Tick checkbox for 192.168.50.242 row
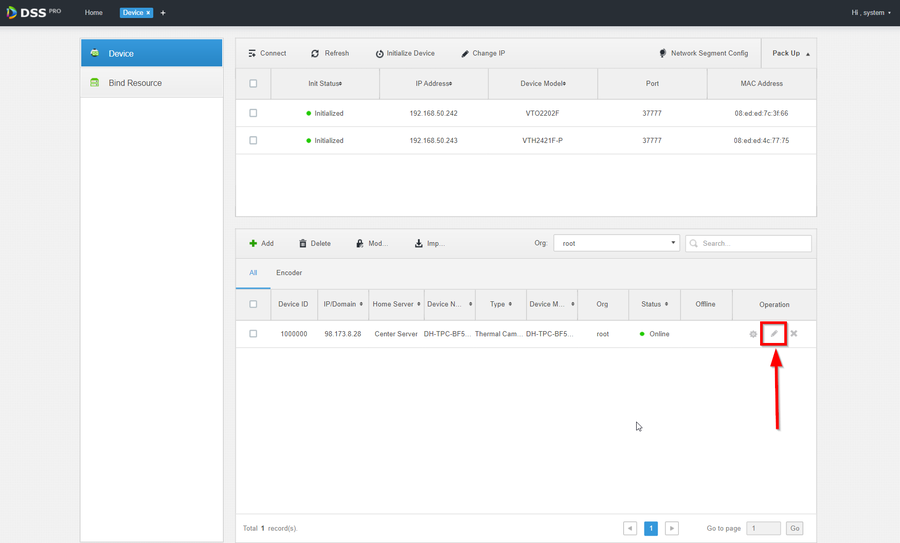The width and height of the screenshot is (900, 543). 253,114
